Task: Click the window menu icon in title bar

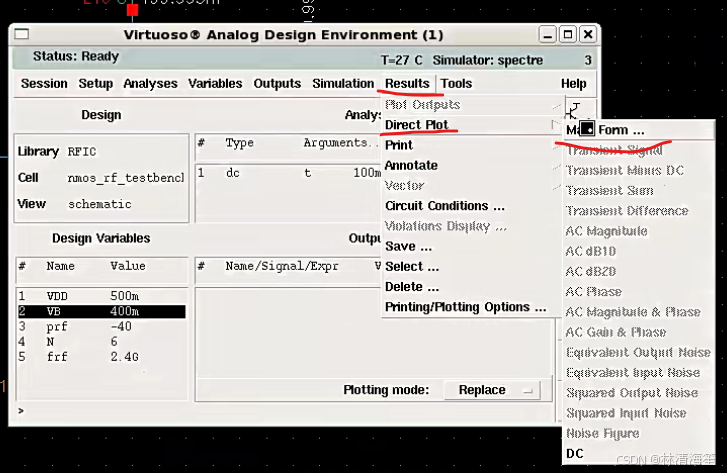Action: (21, 34)
